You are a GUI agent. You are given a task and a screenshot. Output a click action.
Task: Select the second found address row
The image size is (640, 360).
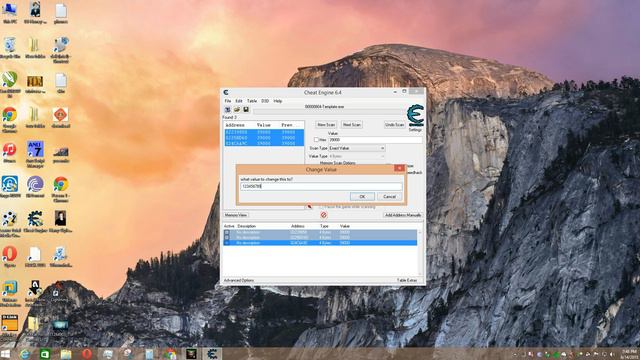click(264, 138)
